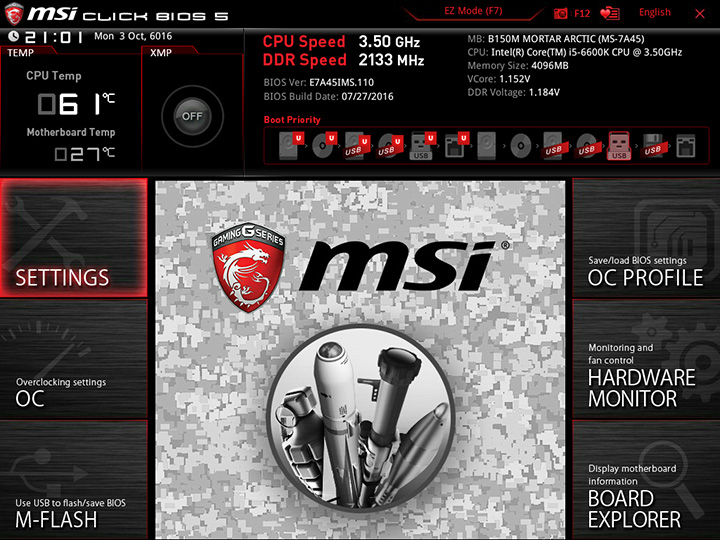The image size is (720, 540).
Task: Click the Boot Priority label
Action: pos(292,120)
